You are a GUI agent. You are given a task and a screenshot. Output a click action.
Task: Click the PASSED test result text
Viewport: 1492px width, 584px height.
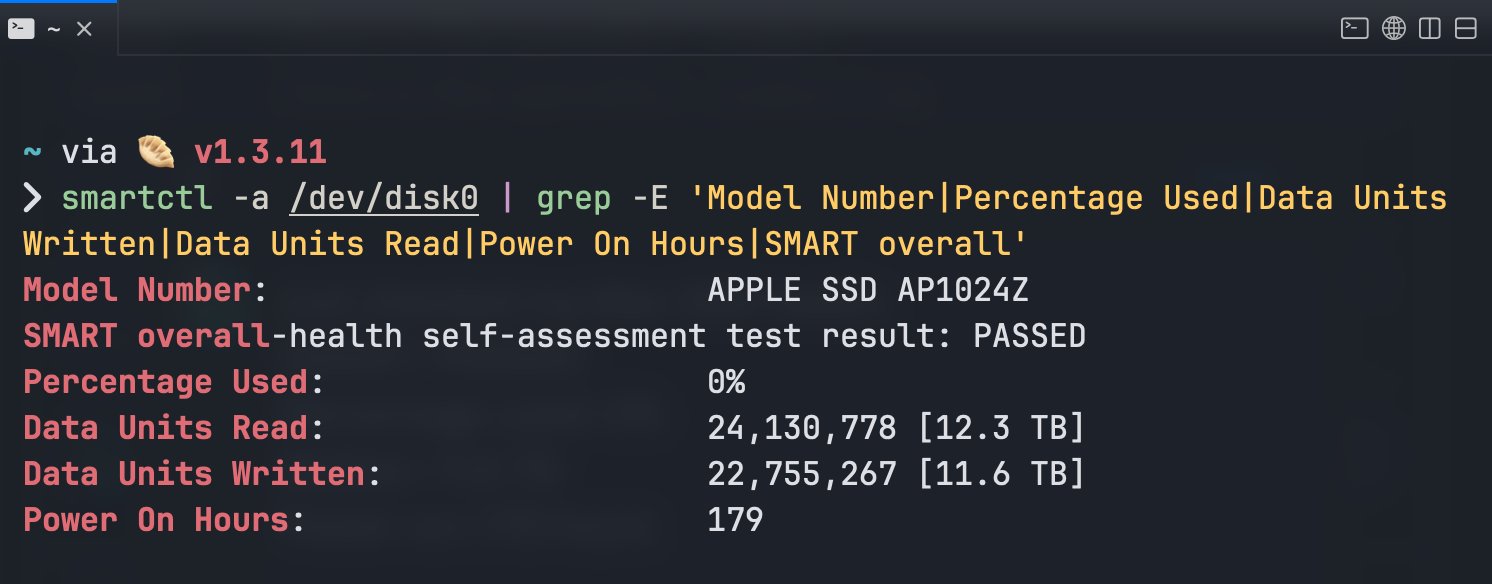coord(1030,336)
